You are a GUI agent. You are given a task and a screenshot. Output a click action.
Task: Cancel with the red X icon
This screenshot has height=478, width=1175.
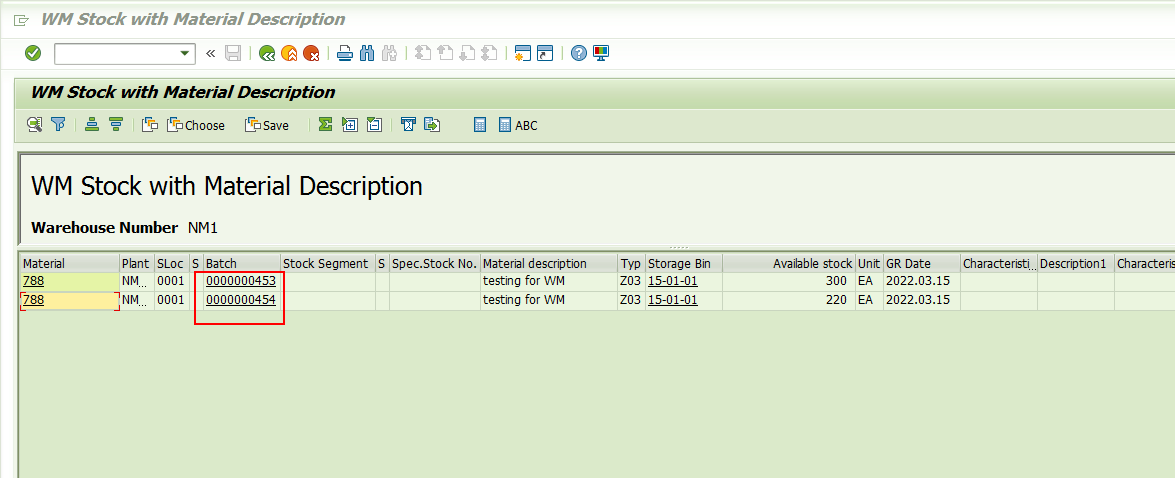pos(312,53)
